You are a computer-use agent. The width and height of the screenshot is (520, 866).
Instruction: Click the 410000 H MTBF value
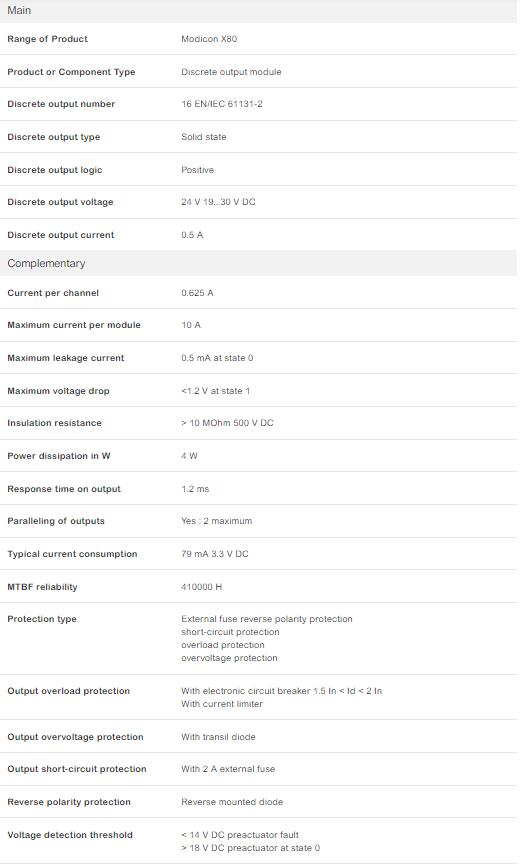201,587
